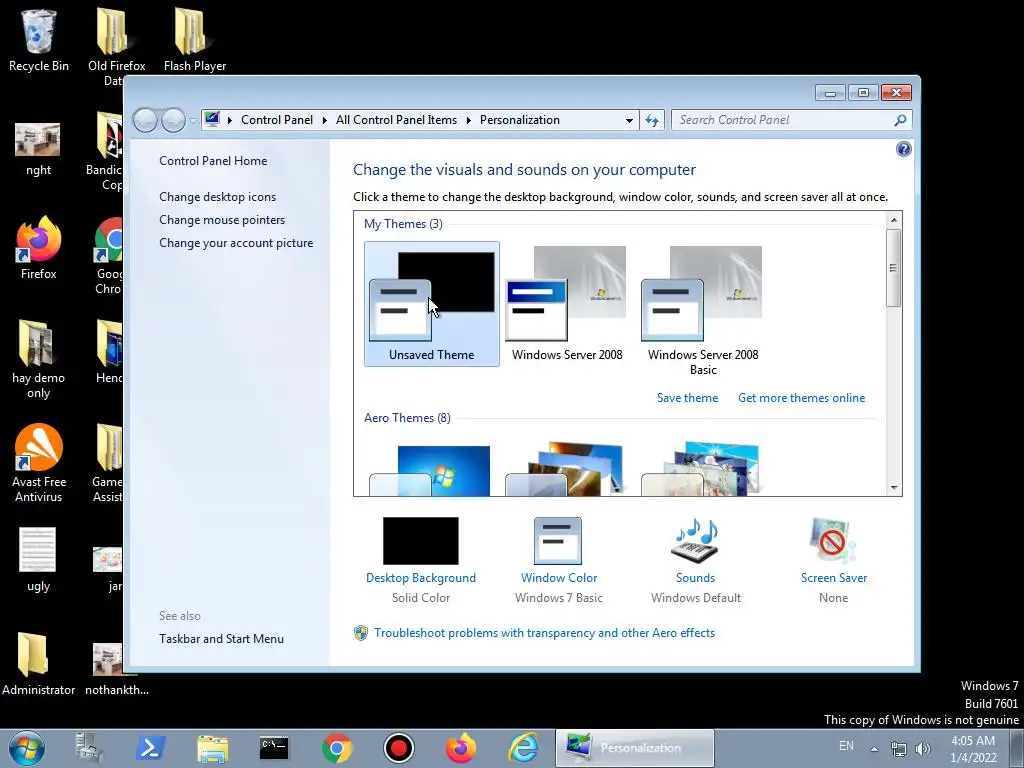The image size is (1024, 768).
Task: Click the blue help question mark icon
Action: (903, 149)
